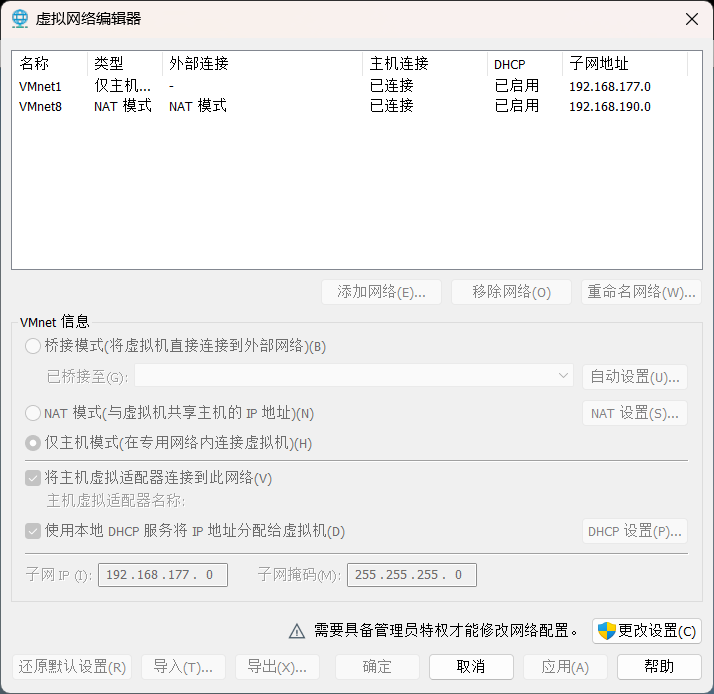Click 帮助 button

tap(659, 667)
